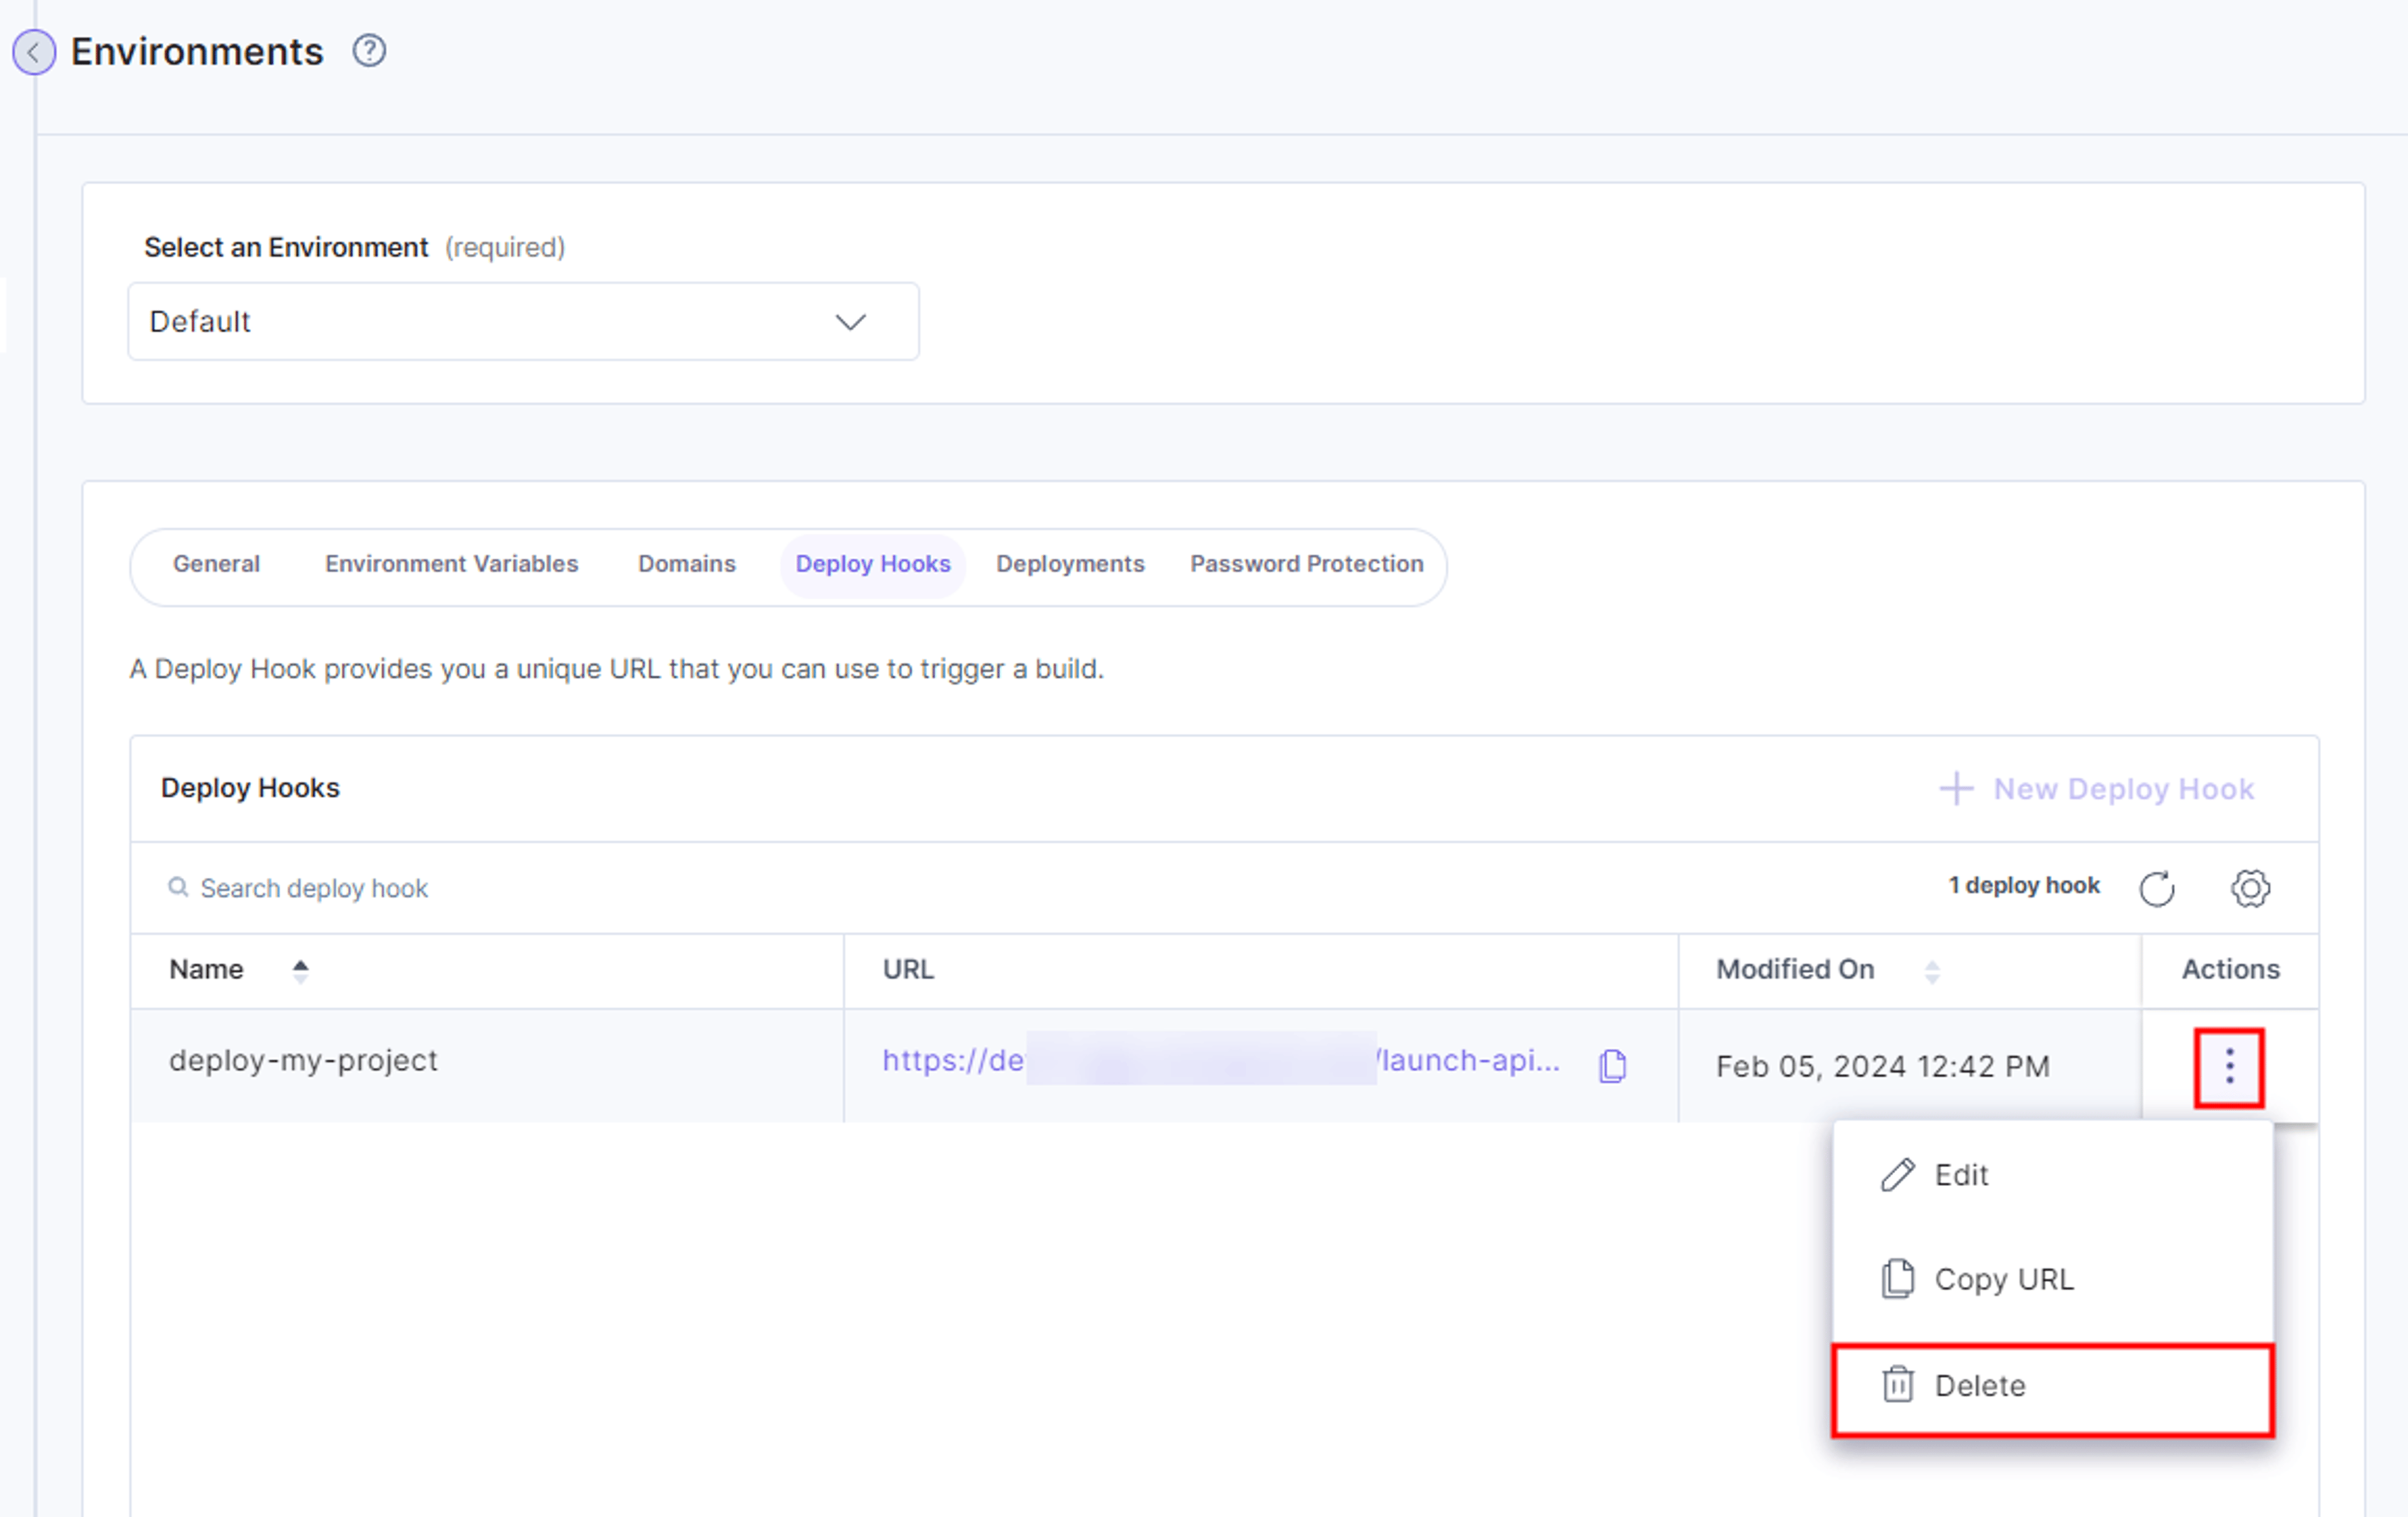Click the back arrow beside Environments

coord(34,52)
